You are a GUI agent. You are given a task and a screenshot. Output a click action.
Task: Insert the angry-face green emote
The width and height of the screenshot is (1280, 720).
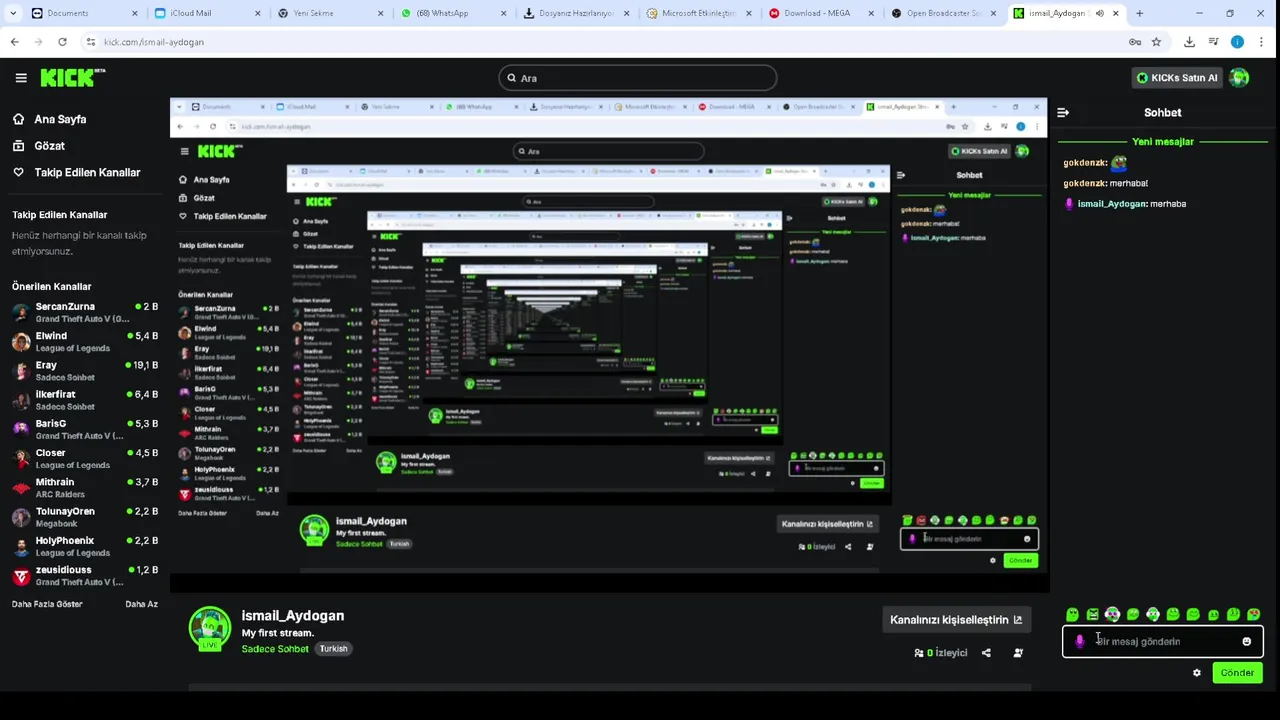click(x=1092, y=614)
